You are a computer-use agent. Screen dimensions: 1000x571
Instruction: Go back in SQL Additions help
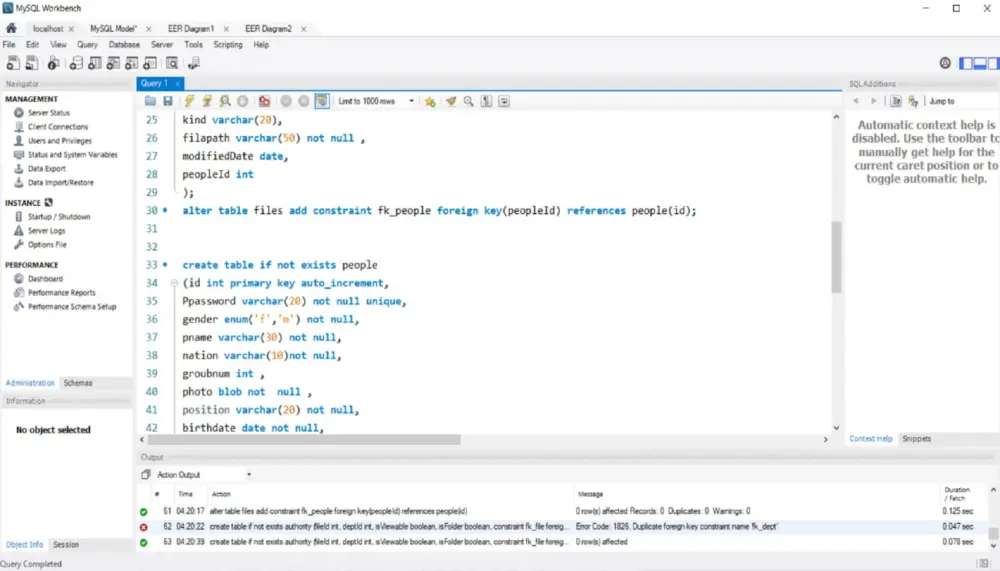coord(856,101)
